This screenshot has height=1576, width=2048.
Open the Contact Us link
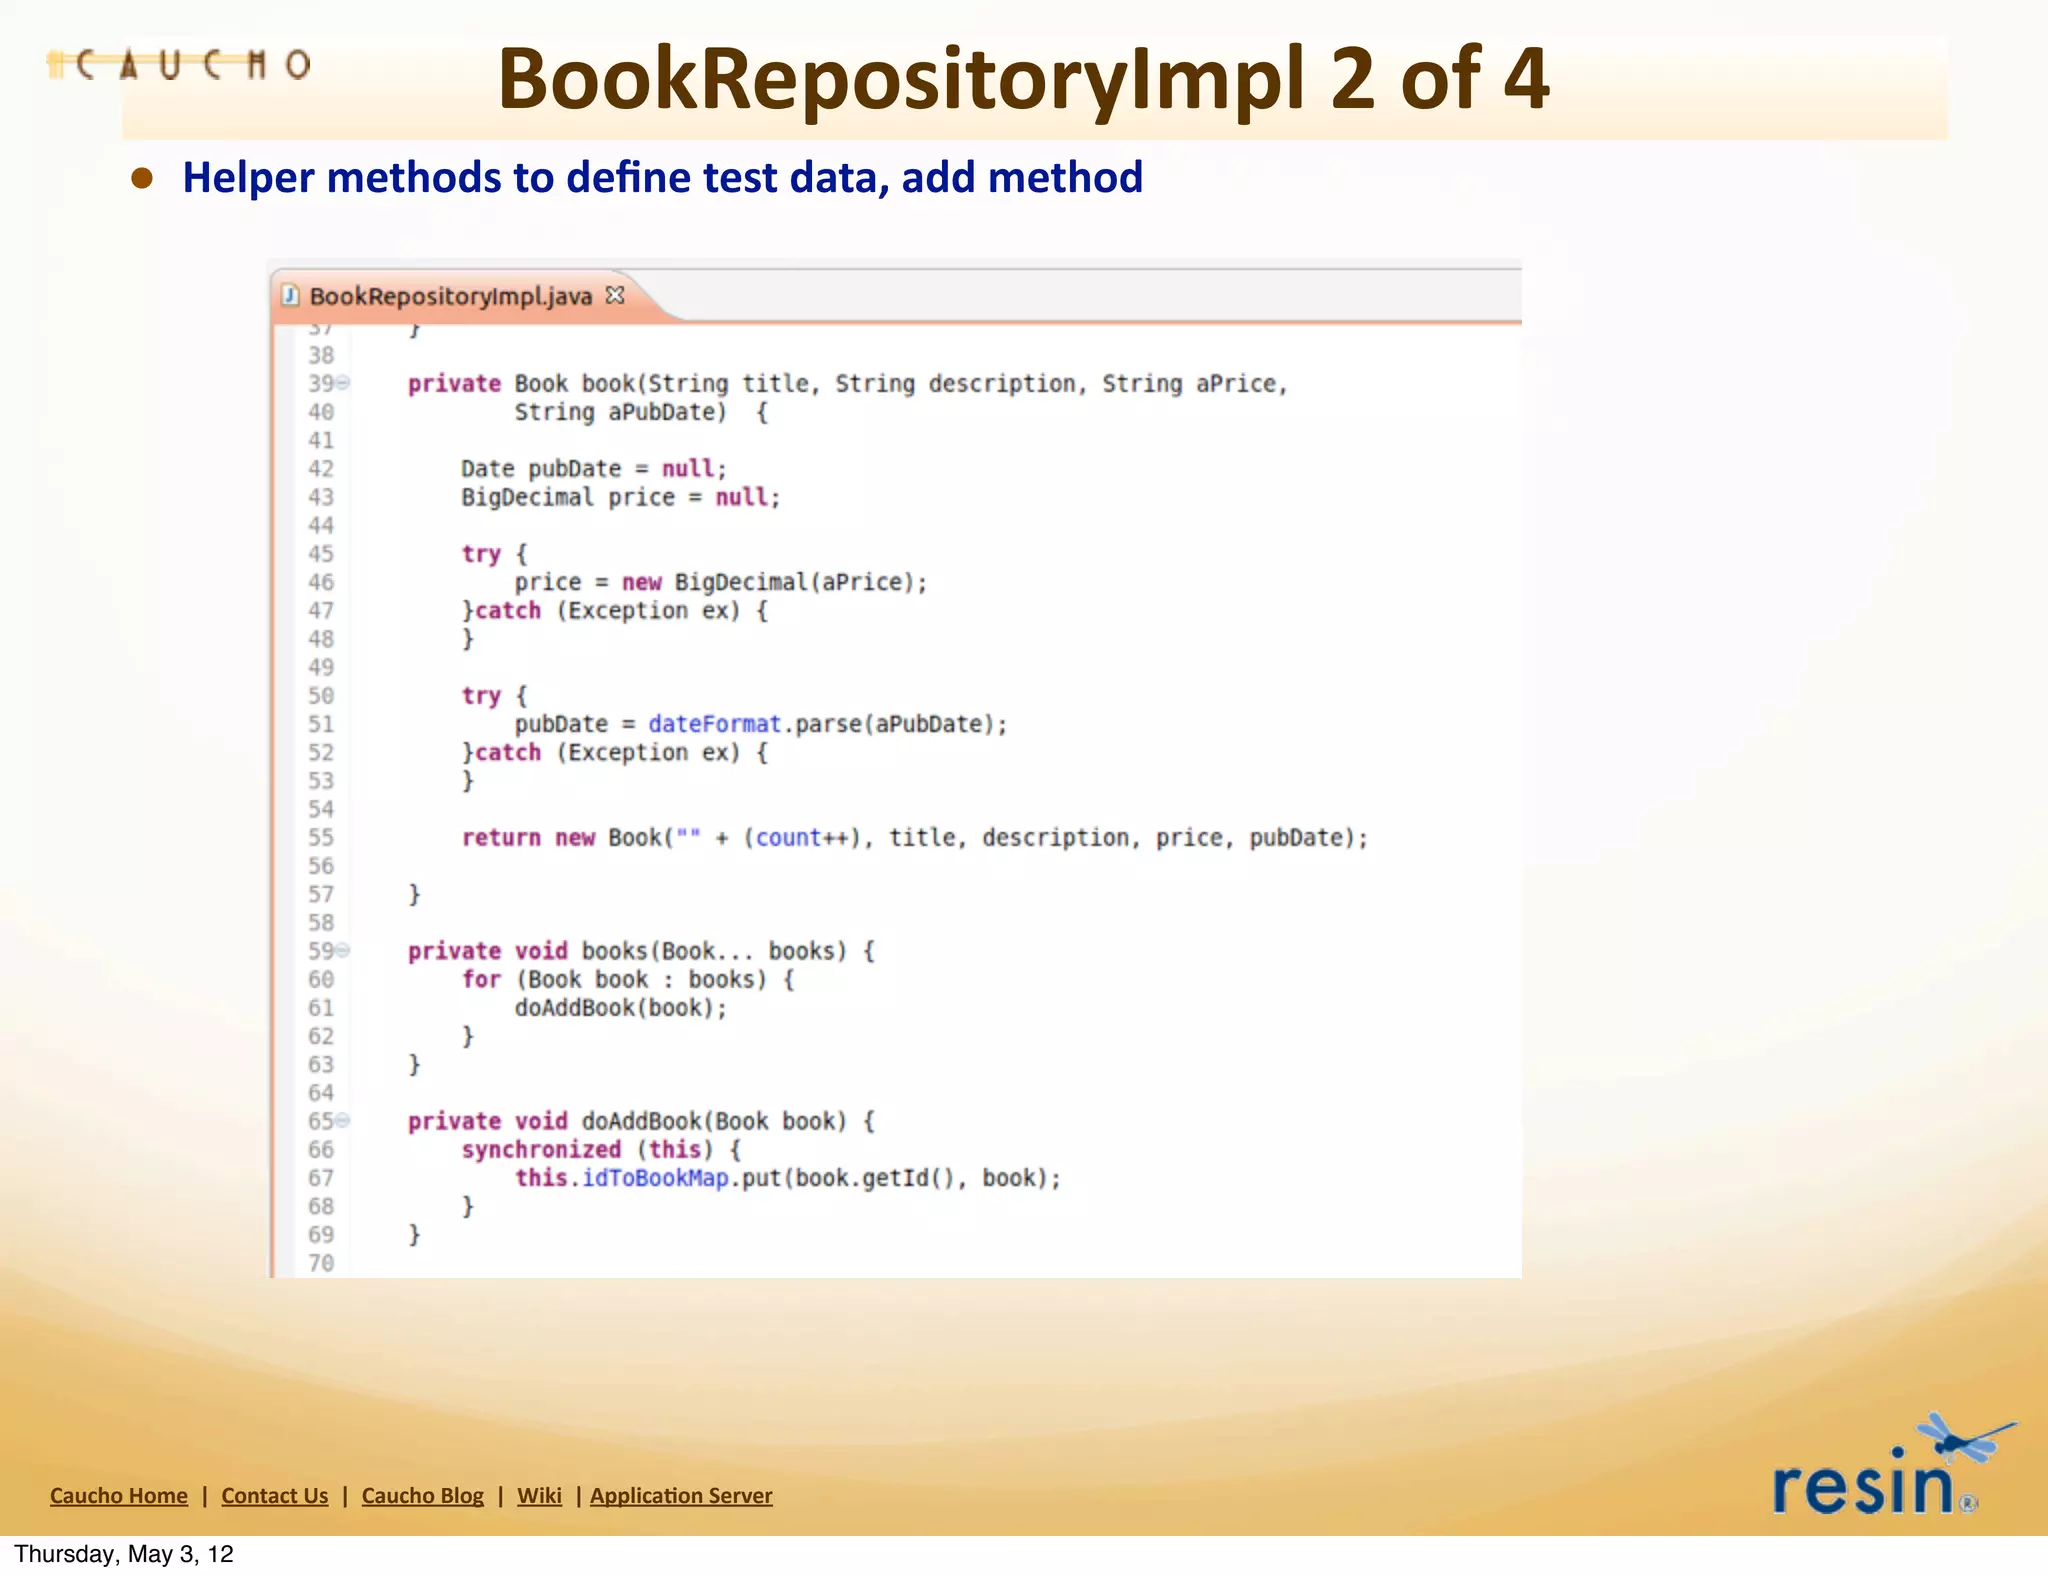click(x=275, y=1495)
